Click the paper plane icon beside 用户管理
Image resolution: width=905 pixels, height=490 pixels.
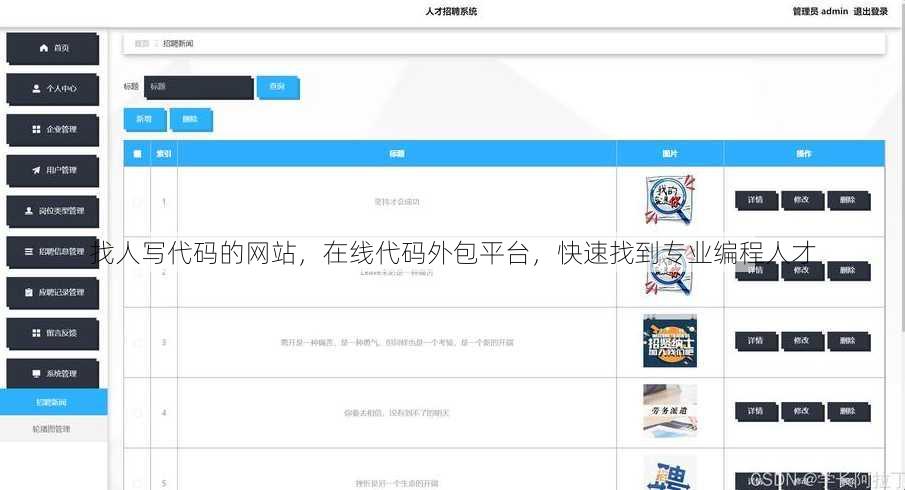[36, 170]
